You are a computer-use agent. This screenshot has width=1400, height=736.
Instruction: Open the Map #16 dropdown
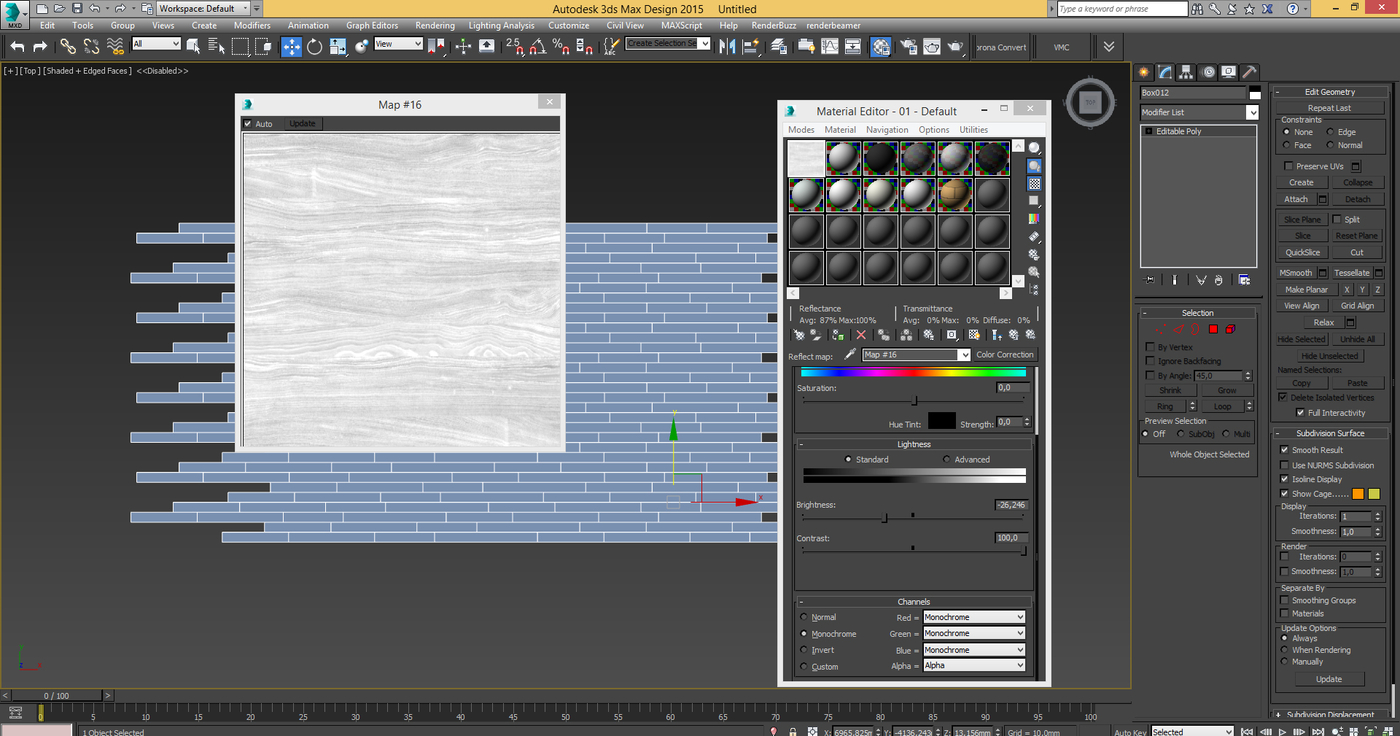pos(916,355)
